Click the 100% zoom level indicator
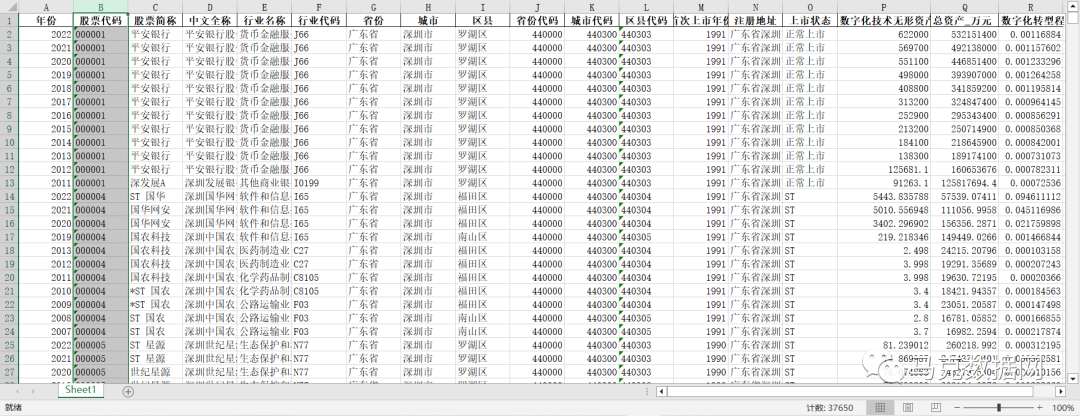 click(1063, 408)
